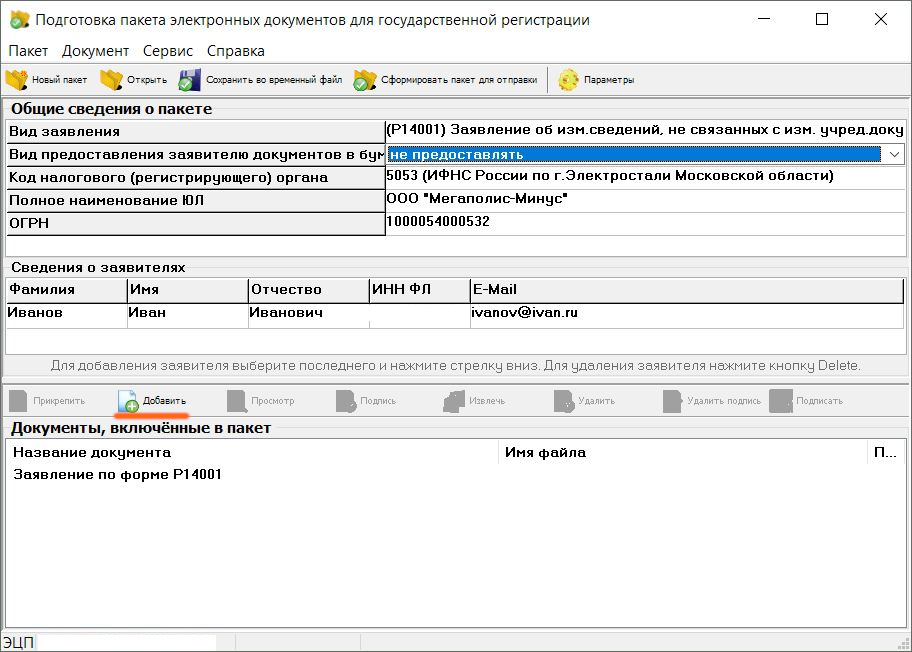912x652 pixels.
Task: Click the Удалить delete icon
Action: [564, 401]
